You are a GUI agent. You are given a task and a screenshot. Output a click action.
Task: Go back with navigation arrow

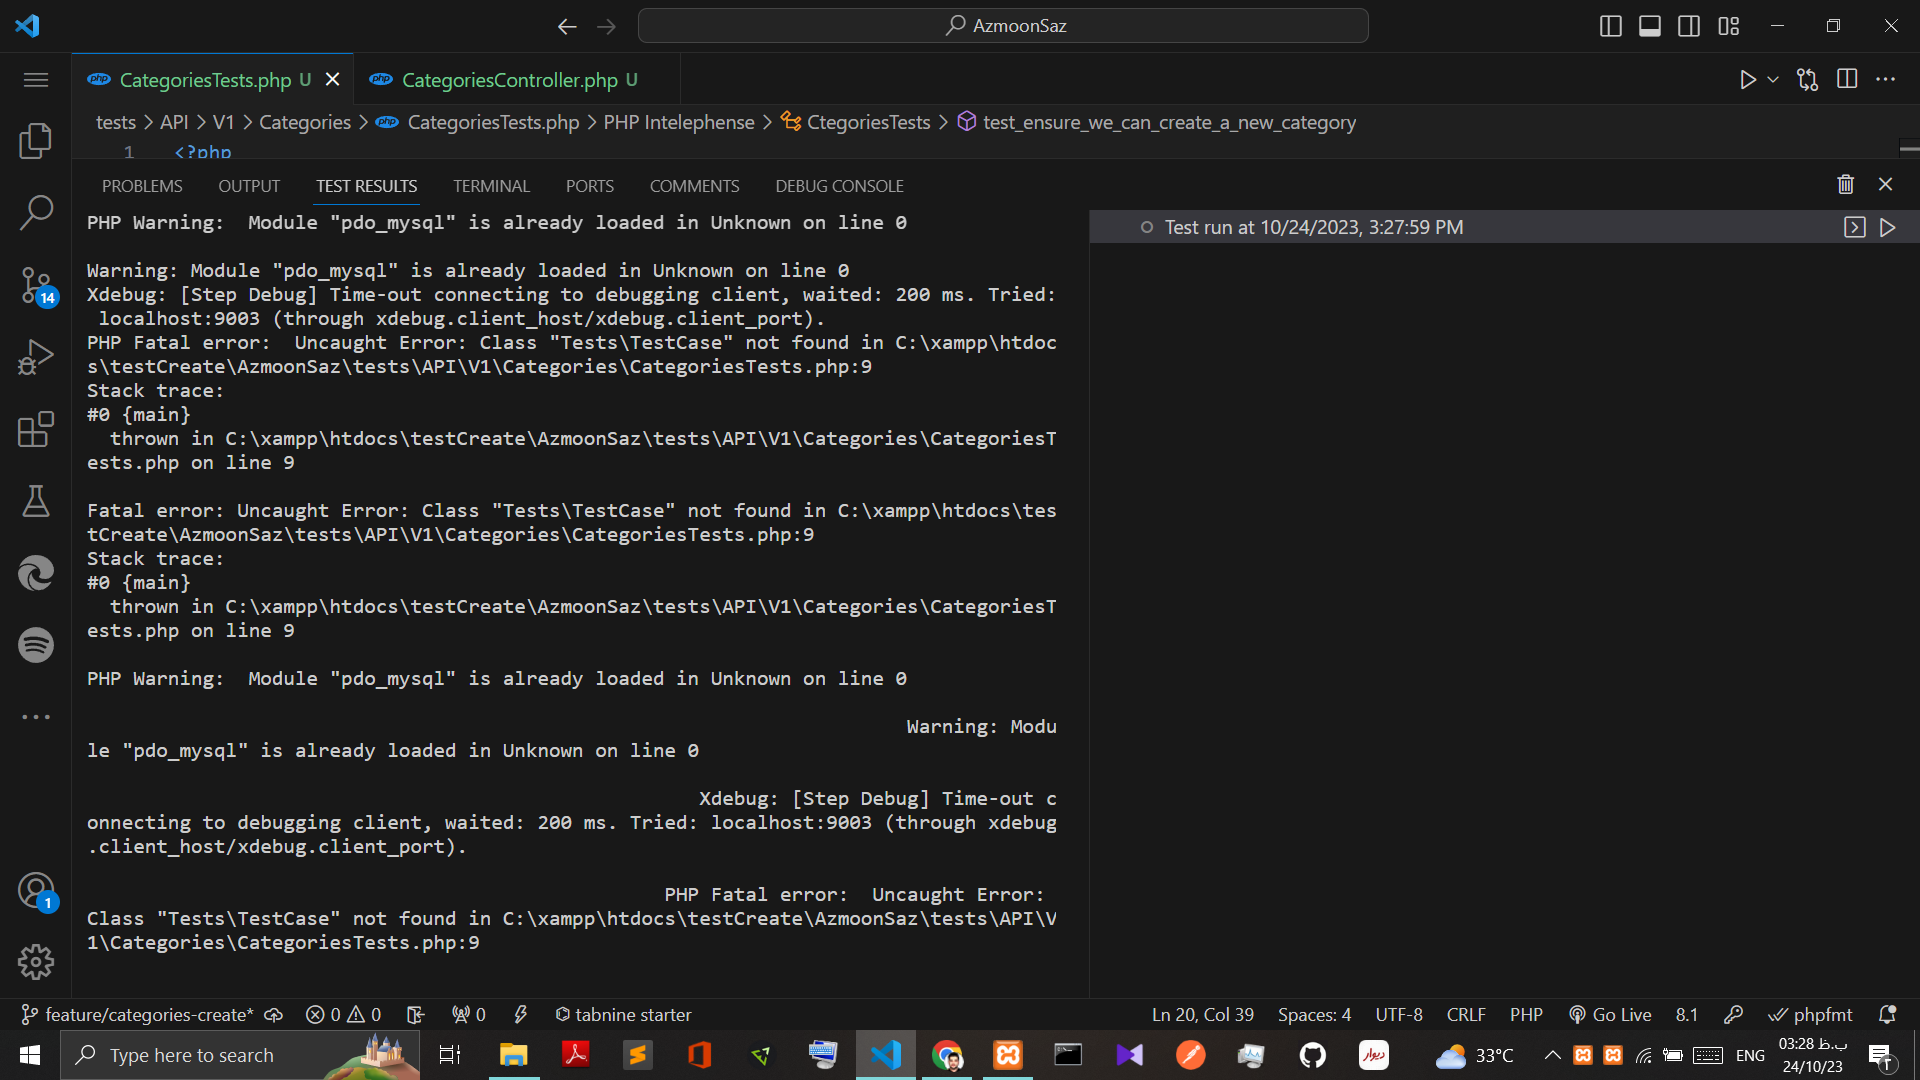tap(567, 26)
